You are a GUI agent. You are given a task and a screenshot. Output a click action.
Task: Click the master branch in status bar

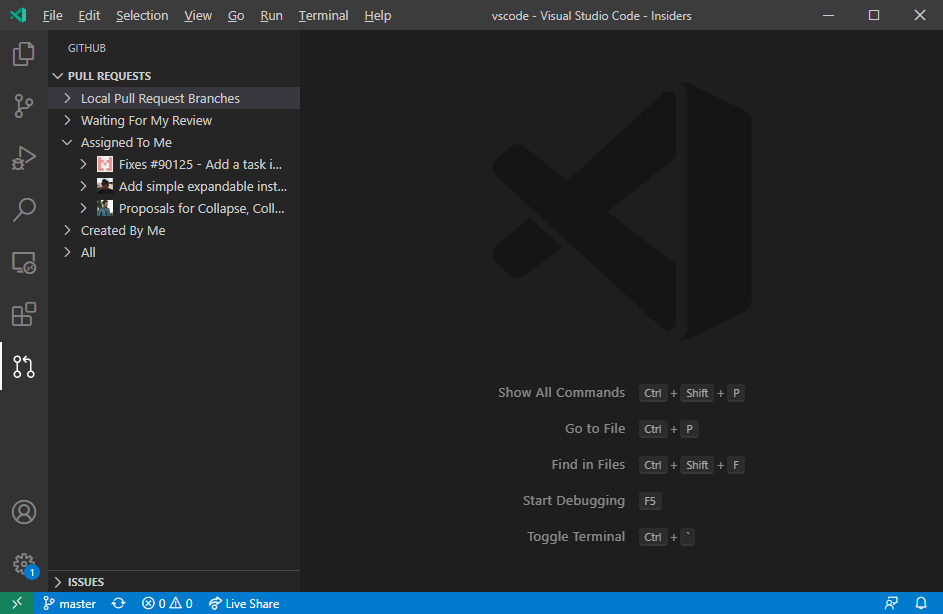pyautogui.click(x=69, y=603)
